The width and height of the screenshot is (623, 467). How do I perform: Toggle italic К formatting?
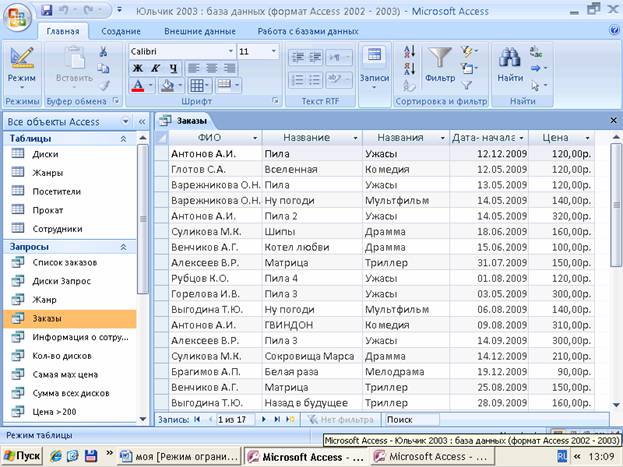(x=155, y=68)
